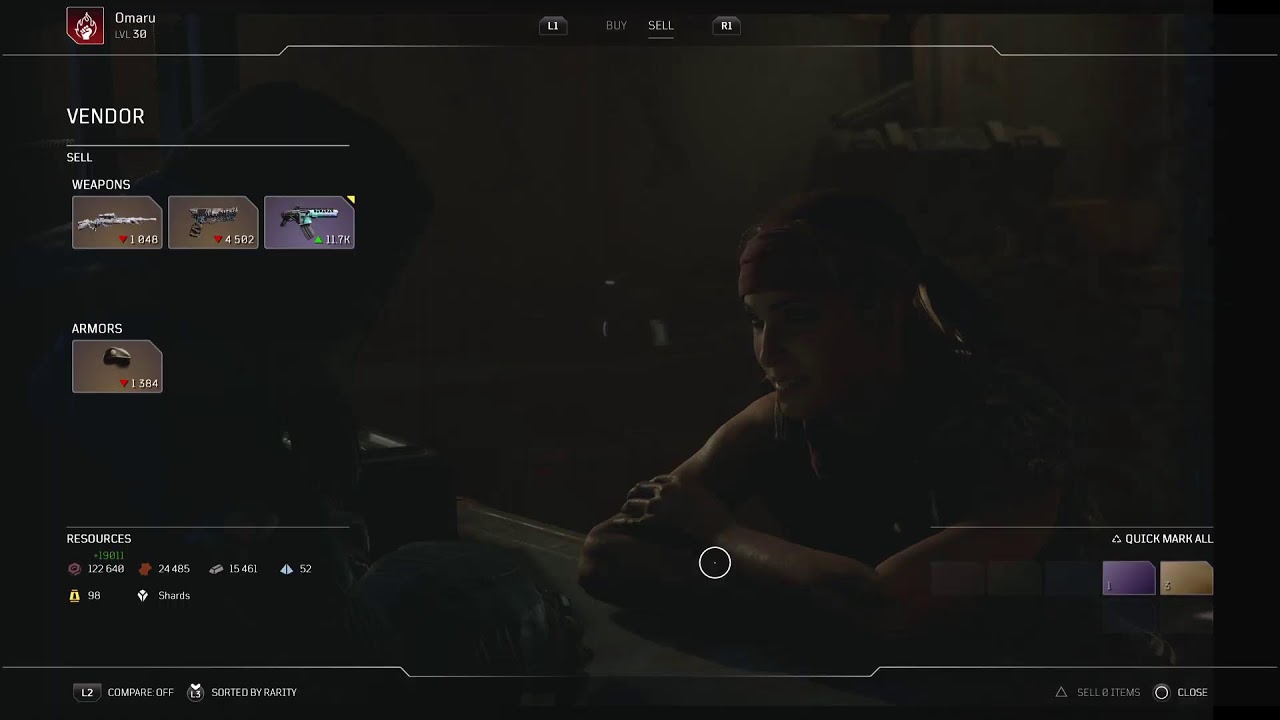Click the L3 stick prompt icon
This screenshot has width=1280, height=720.
(x=196, y=692)
